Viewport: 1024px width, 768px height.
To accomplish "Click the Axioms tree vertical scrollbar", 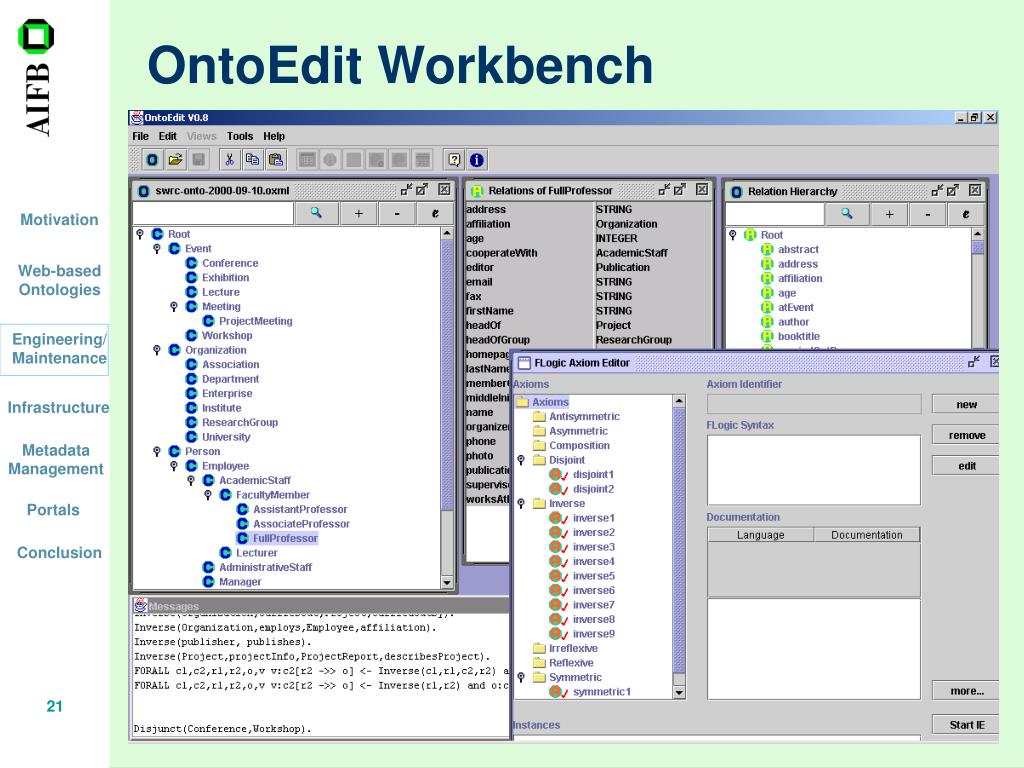I will tap(679, 547).
